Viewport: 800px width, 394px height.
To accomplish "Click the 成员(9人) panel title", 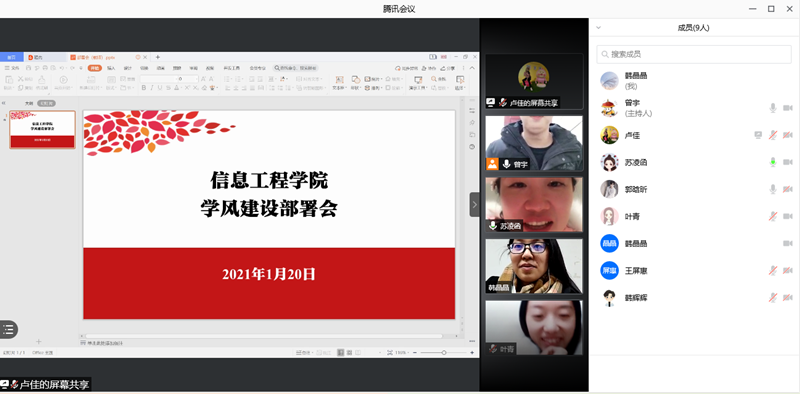I will [693, 28].
